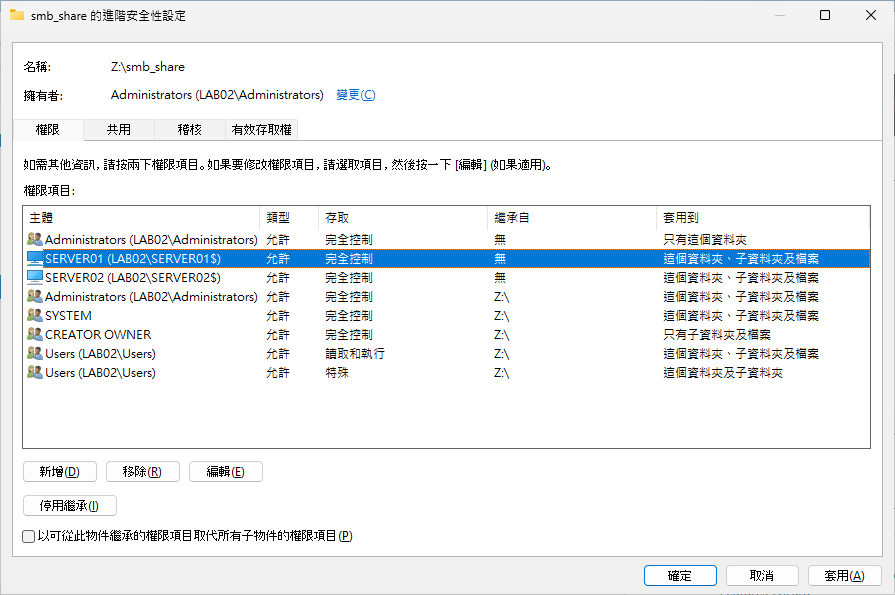Click the group icon of the Users 特殊 row
Image resolution: width=895 pixels, height=595 pixels.
[35, 372]
